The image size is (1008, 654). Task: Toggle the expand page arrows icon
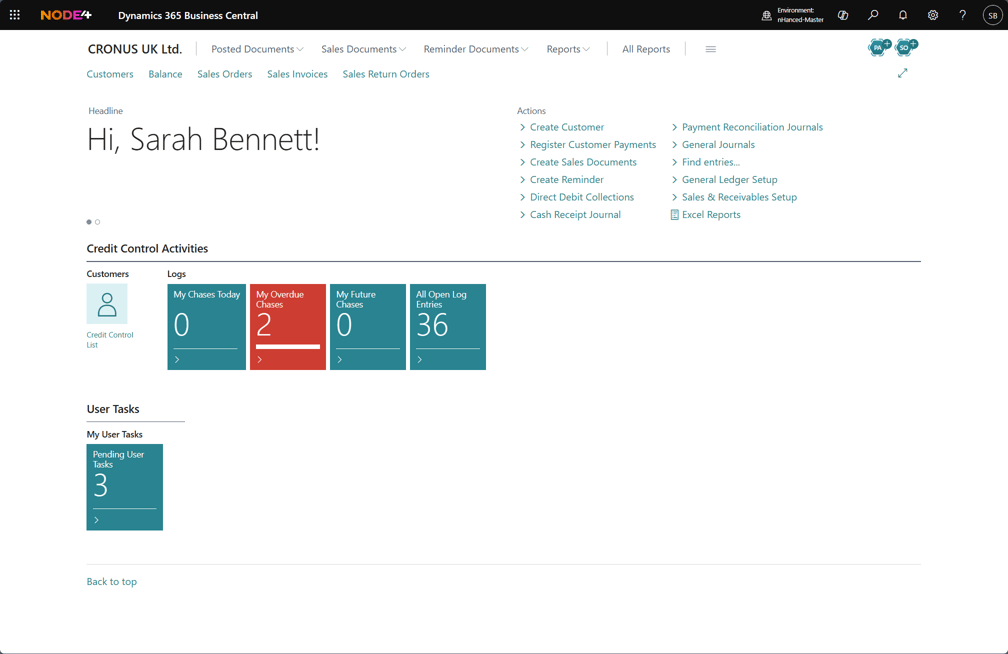(x=903, y=73)
